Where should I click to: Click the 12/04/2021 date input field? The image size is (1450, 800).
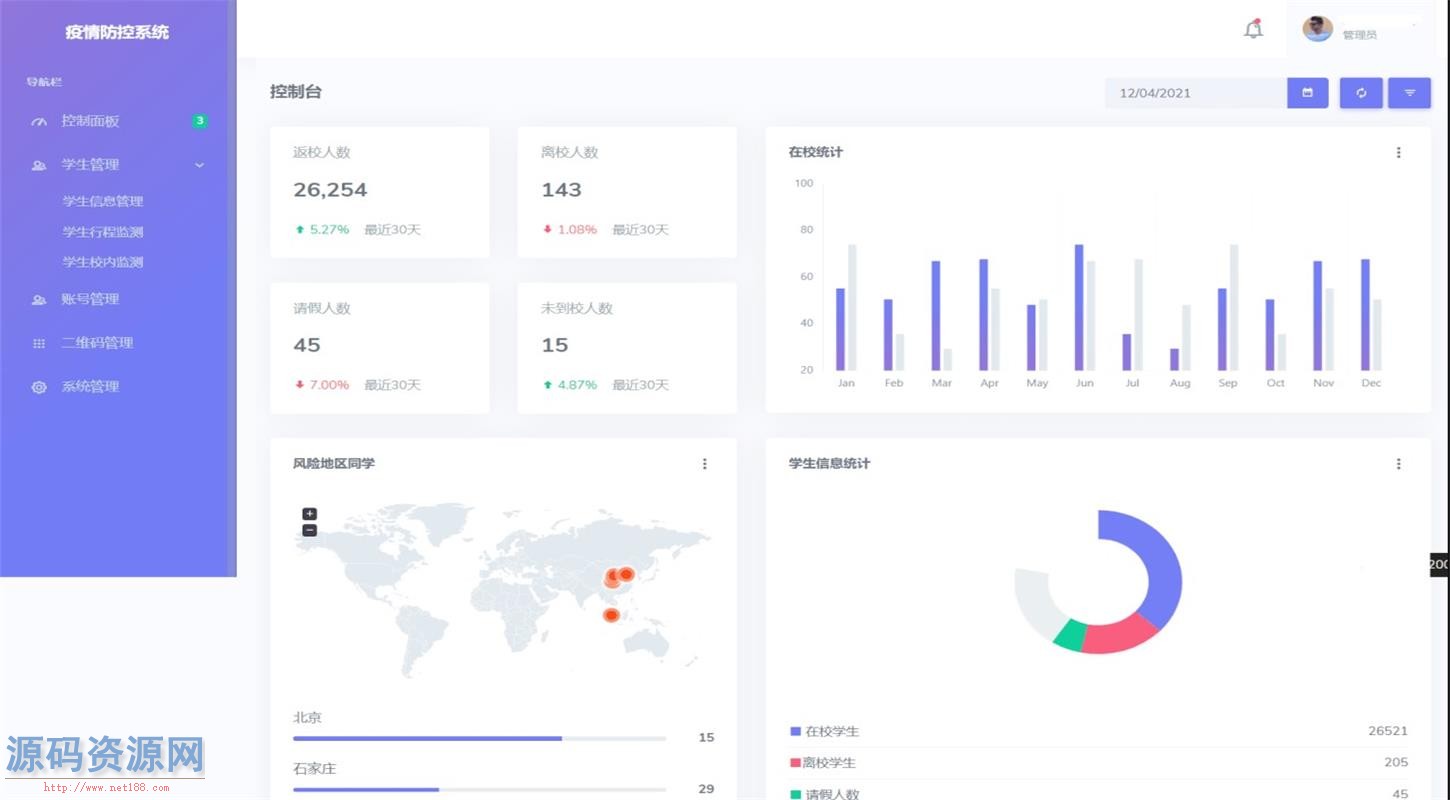pyautogui.click(x=1180, y=92)
